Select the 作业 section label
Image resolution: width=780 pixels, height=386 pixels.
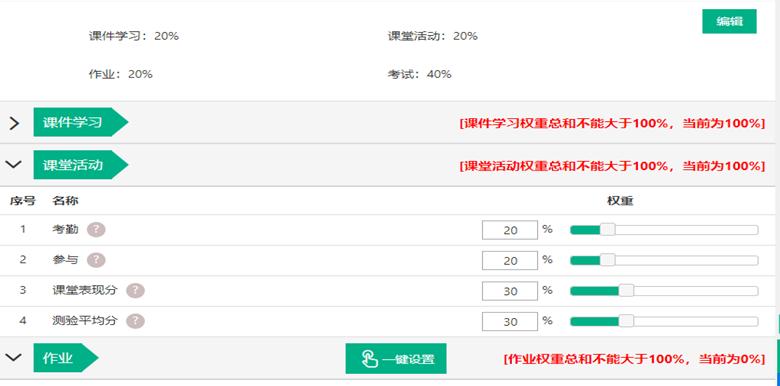coord(66,358)
